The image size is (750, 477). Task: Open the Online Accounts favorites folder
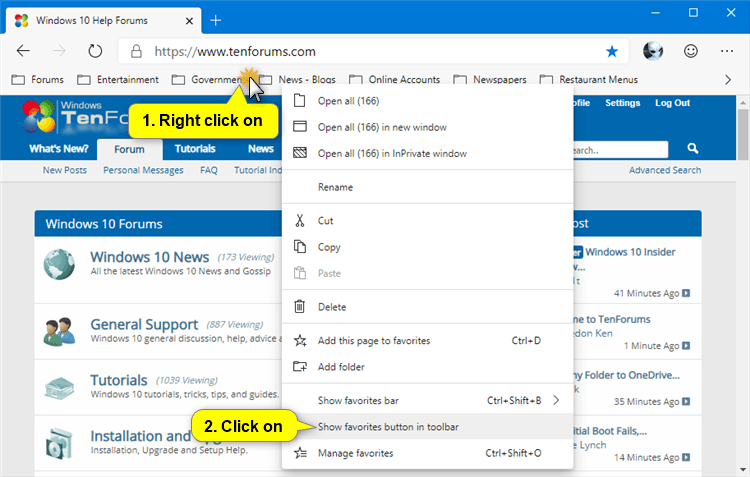395,79
